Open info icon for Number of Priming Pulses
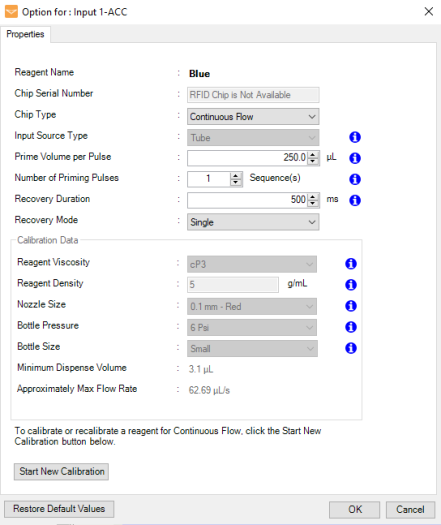This screenshot has height=525, width=441. (x=355, y=179)
